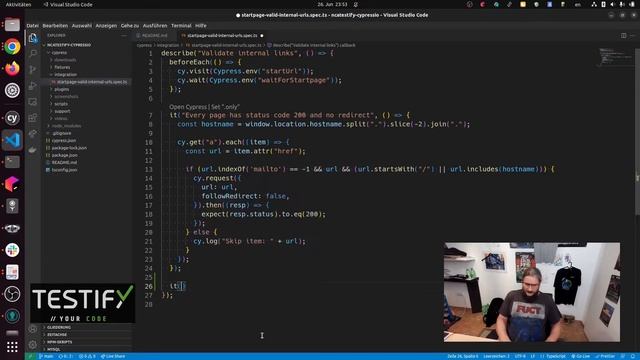Open system volume indicator
The width and height of the screenshot is (640, 360).
click(x=612, y=4)
